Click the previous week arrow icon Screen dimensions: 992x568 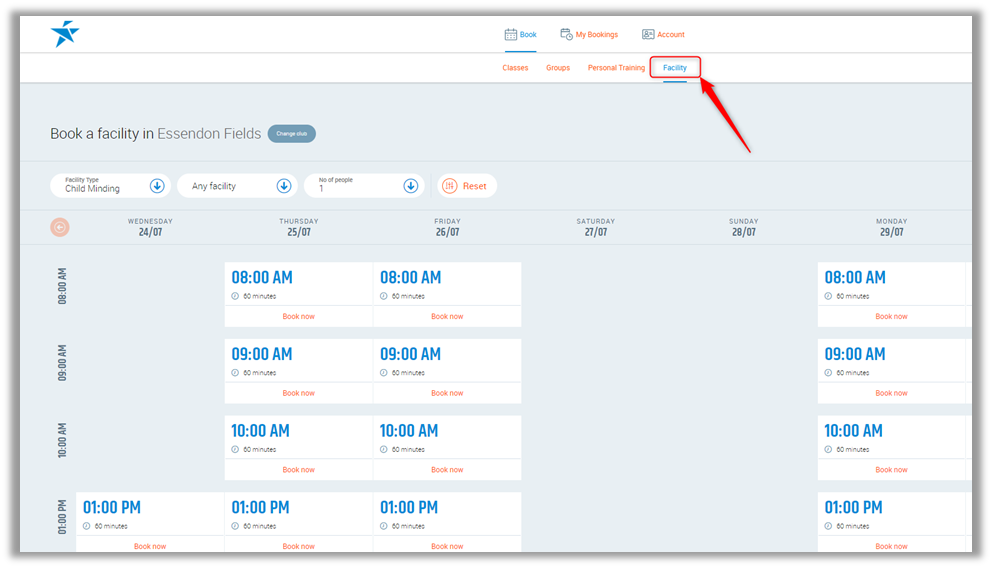point(60,227)
